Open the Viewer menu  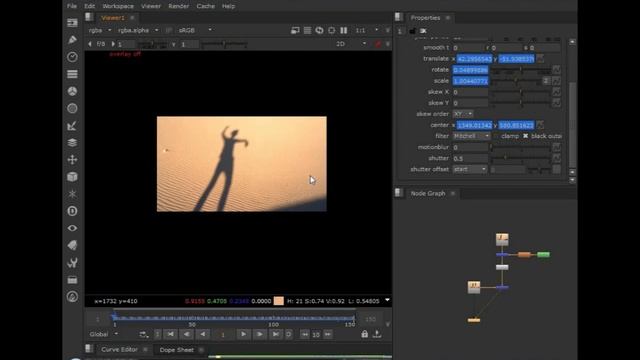151,6
